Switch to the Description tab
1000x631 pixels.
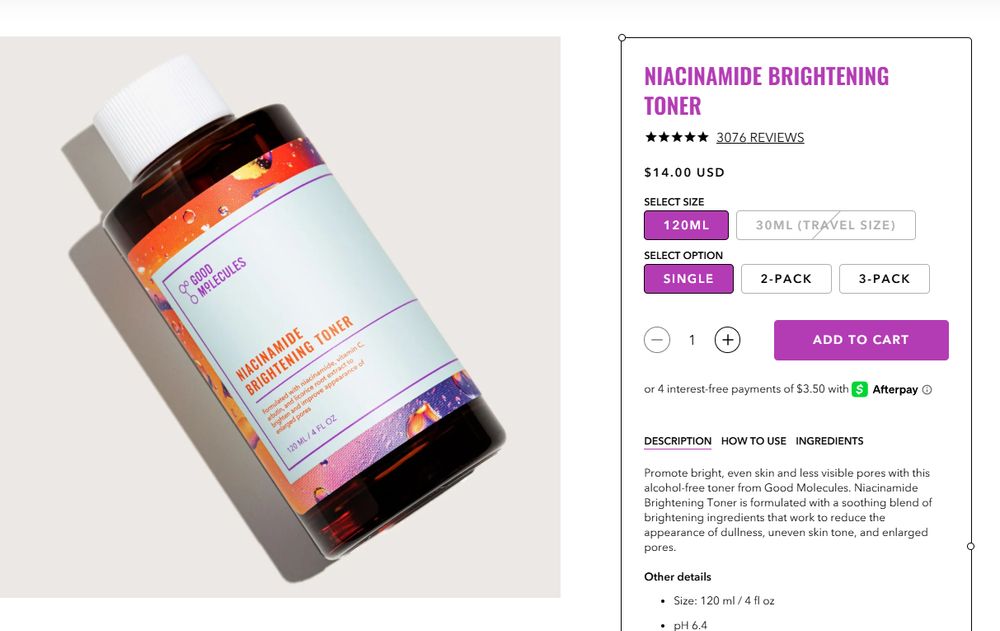click(677, 441)
